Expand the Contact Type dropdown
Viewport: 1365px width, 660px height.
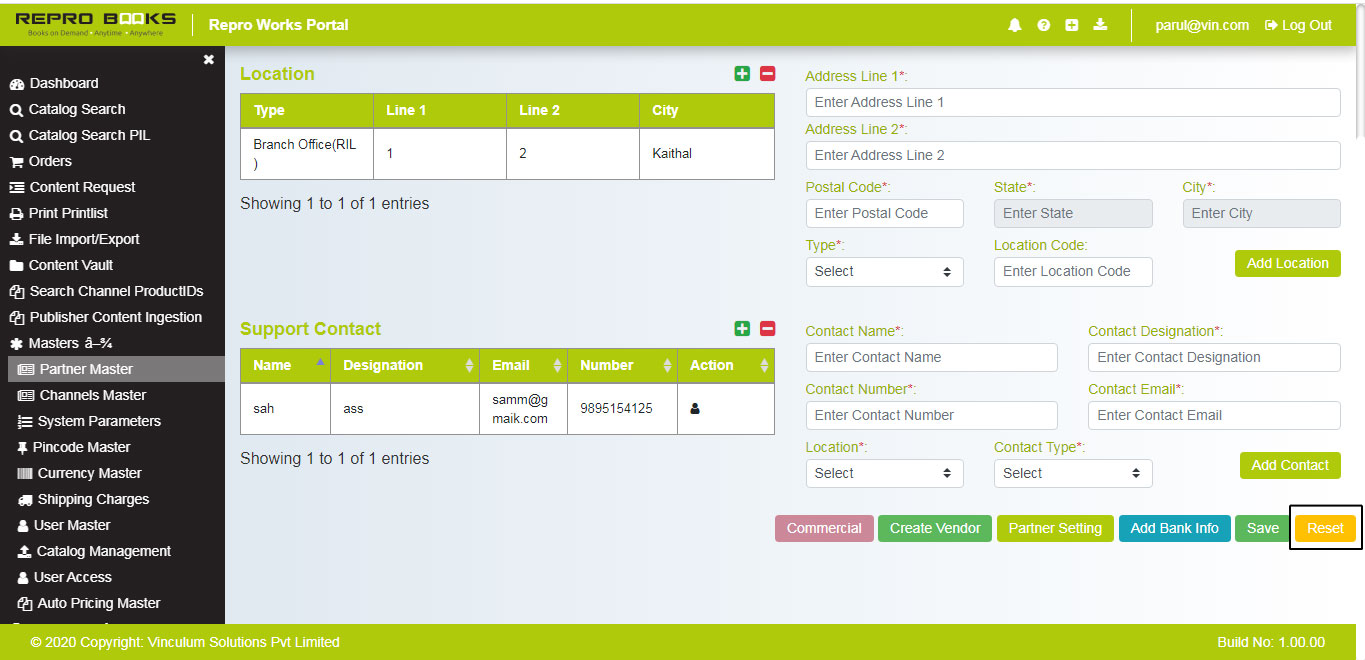[1072, 474]
